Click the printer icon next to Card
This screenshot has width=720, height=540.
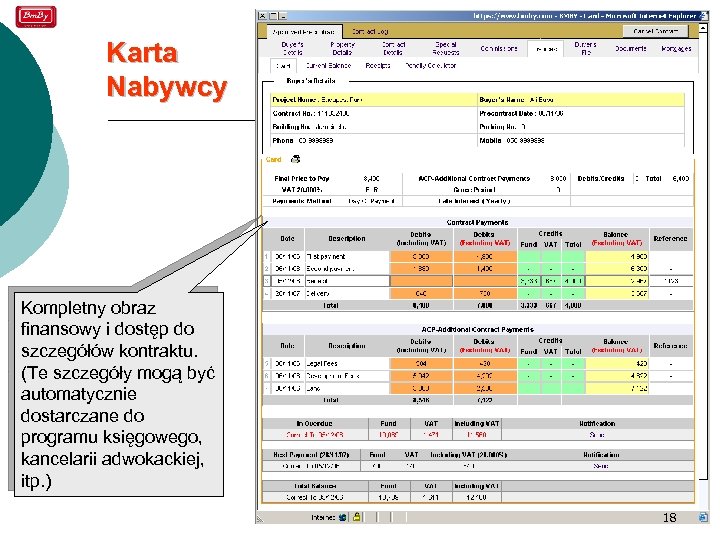point(295,159)
